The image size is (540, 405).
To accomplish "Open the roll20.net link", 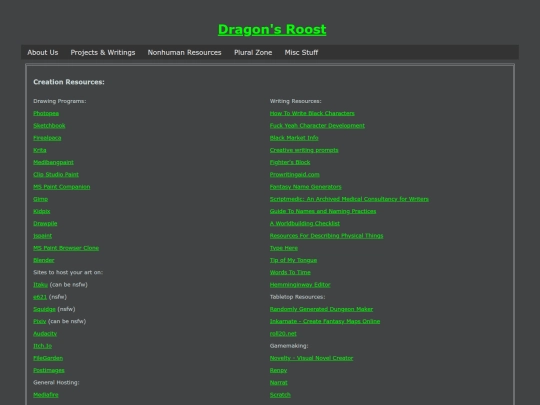I will click(283, 333).
